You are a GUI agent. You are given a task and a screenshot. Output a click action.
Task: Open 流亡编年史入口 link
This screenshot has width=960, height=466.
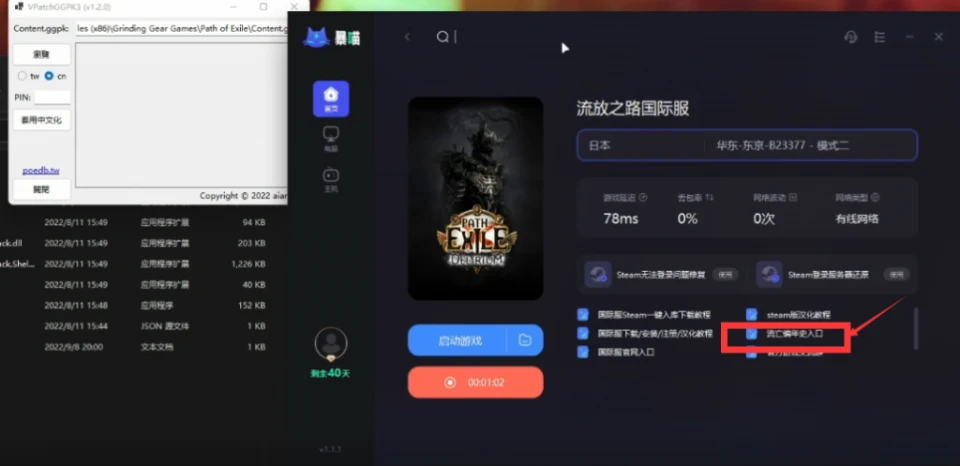pos(795,334)
